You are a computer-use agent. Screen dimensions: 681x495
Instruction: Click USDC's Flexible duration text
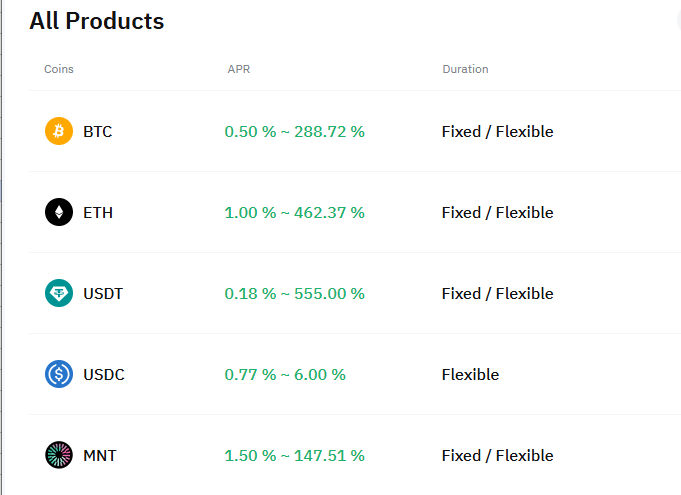(470, 375)
